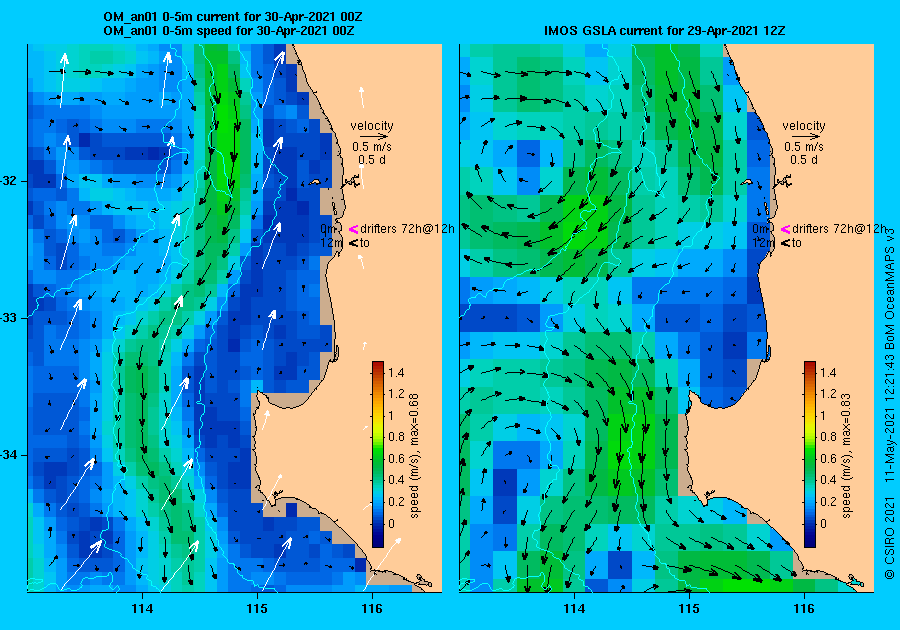This screenshot has width=900, height=630.
Task: Click the 'speed (m/s), max=0.68' color bar caption
Action: [x=414, y=456]
